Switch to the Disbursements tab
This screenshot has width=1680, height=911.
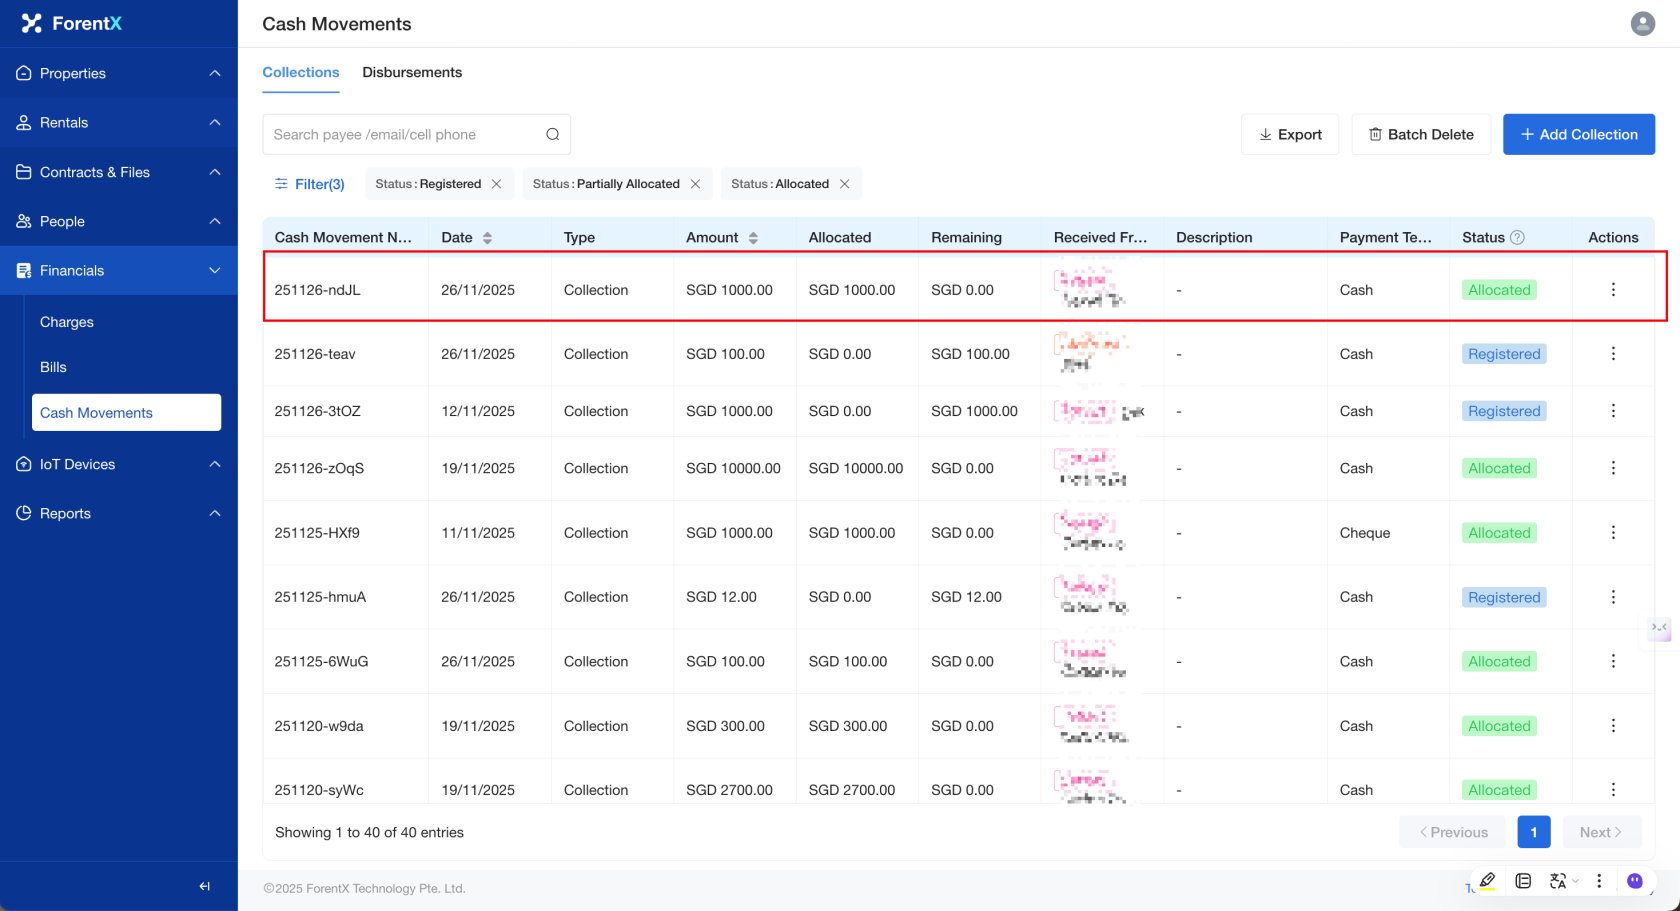coord(412,73)
